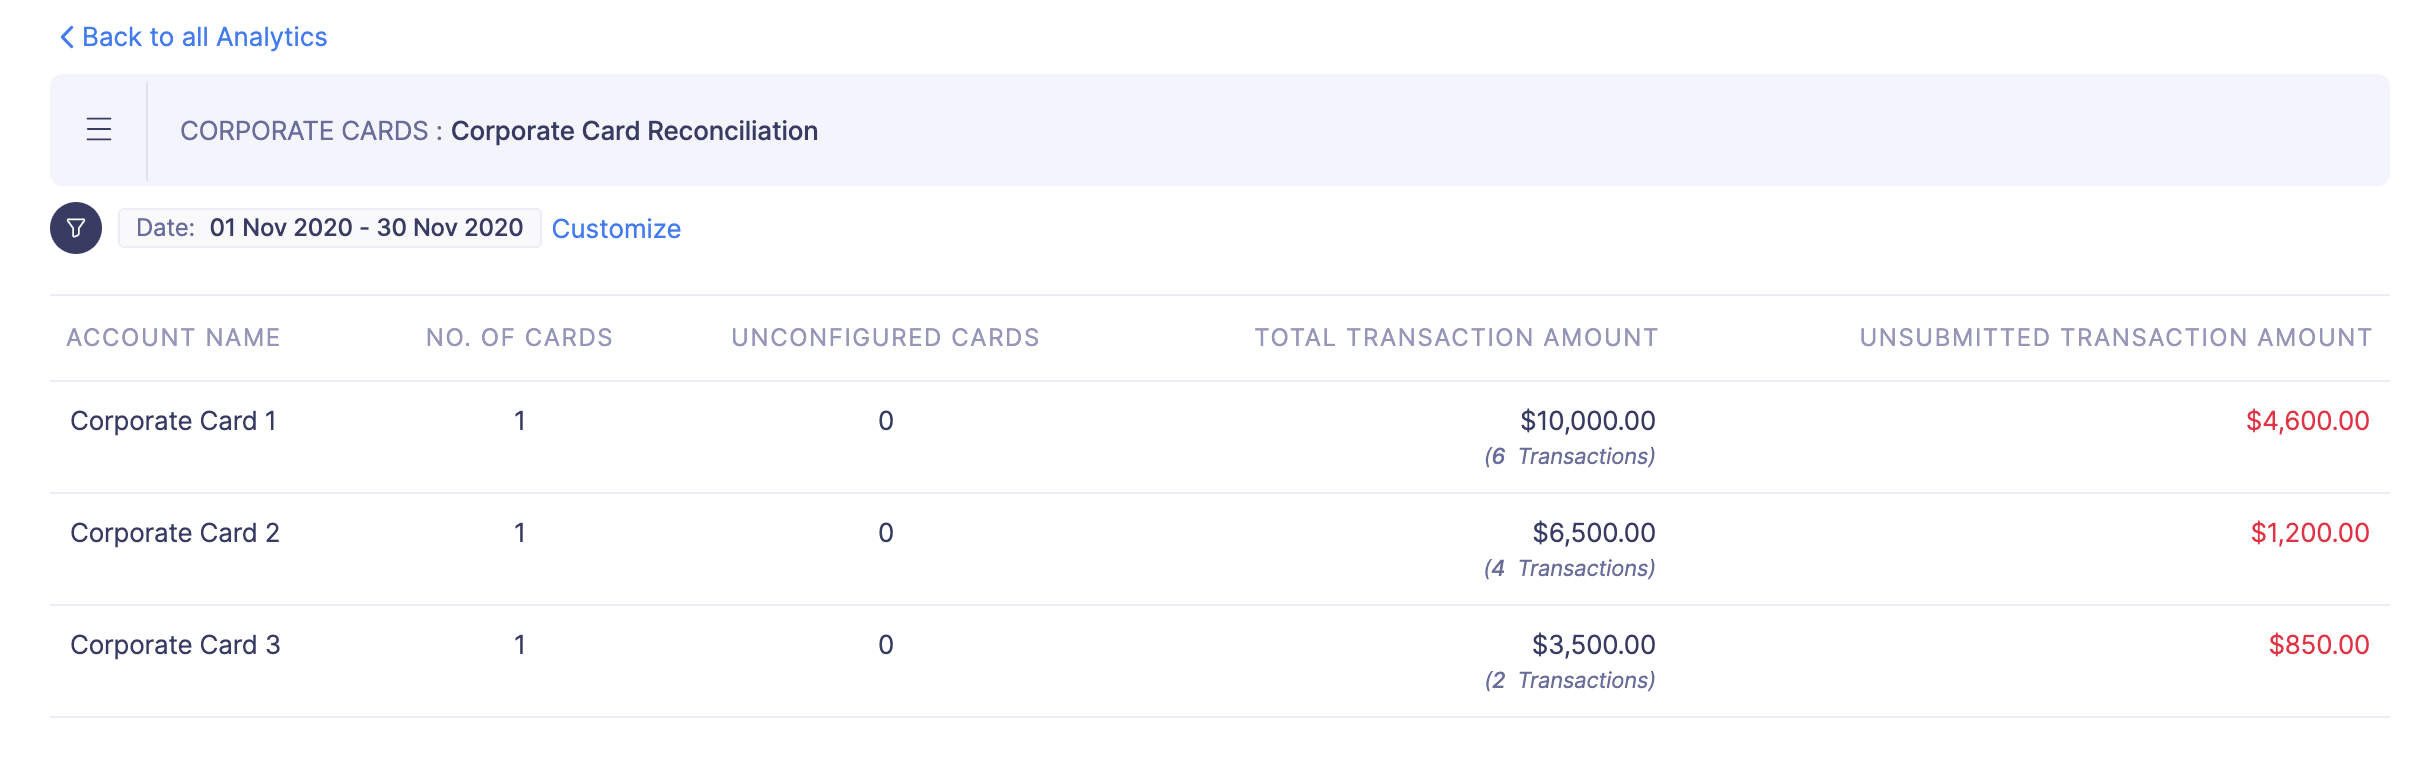Open the Corporate Card 1 row
Viewport: 2434px width, 766px height.
[1220, 437]
